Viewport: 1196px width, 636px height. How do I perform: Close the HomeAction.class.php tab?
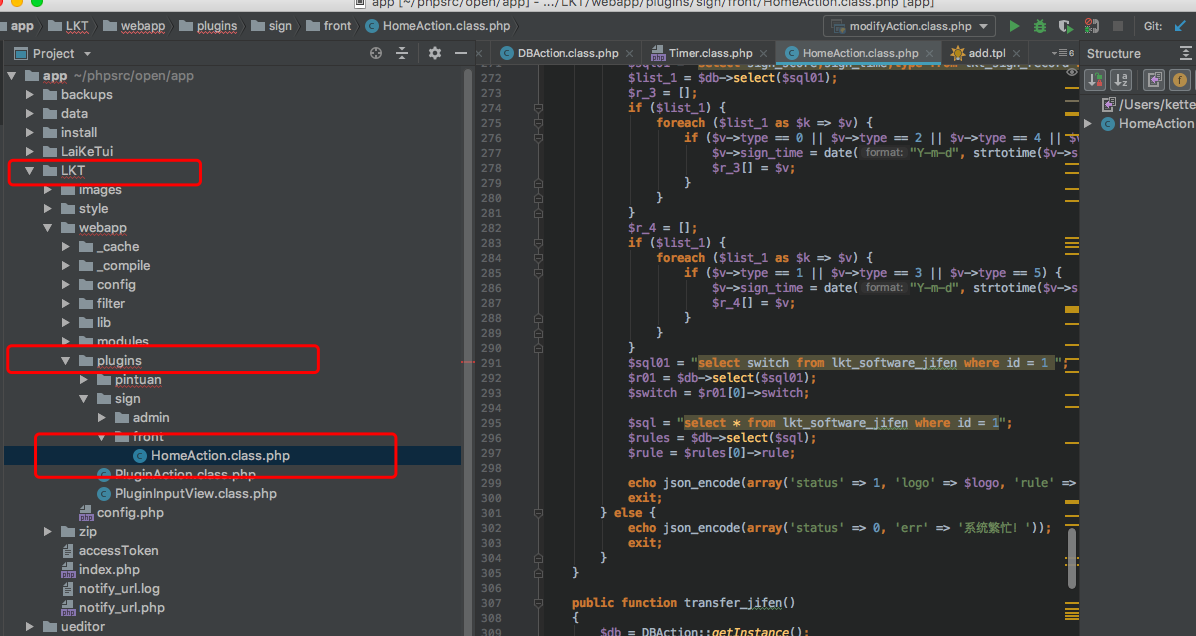click(x=929, y=53)
